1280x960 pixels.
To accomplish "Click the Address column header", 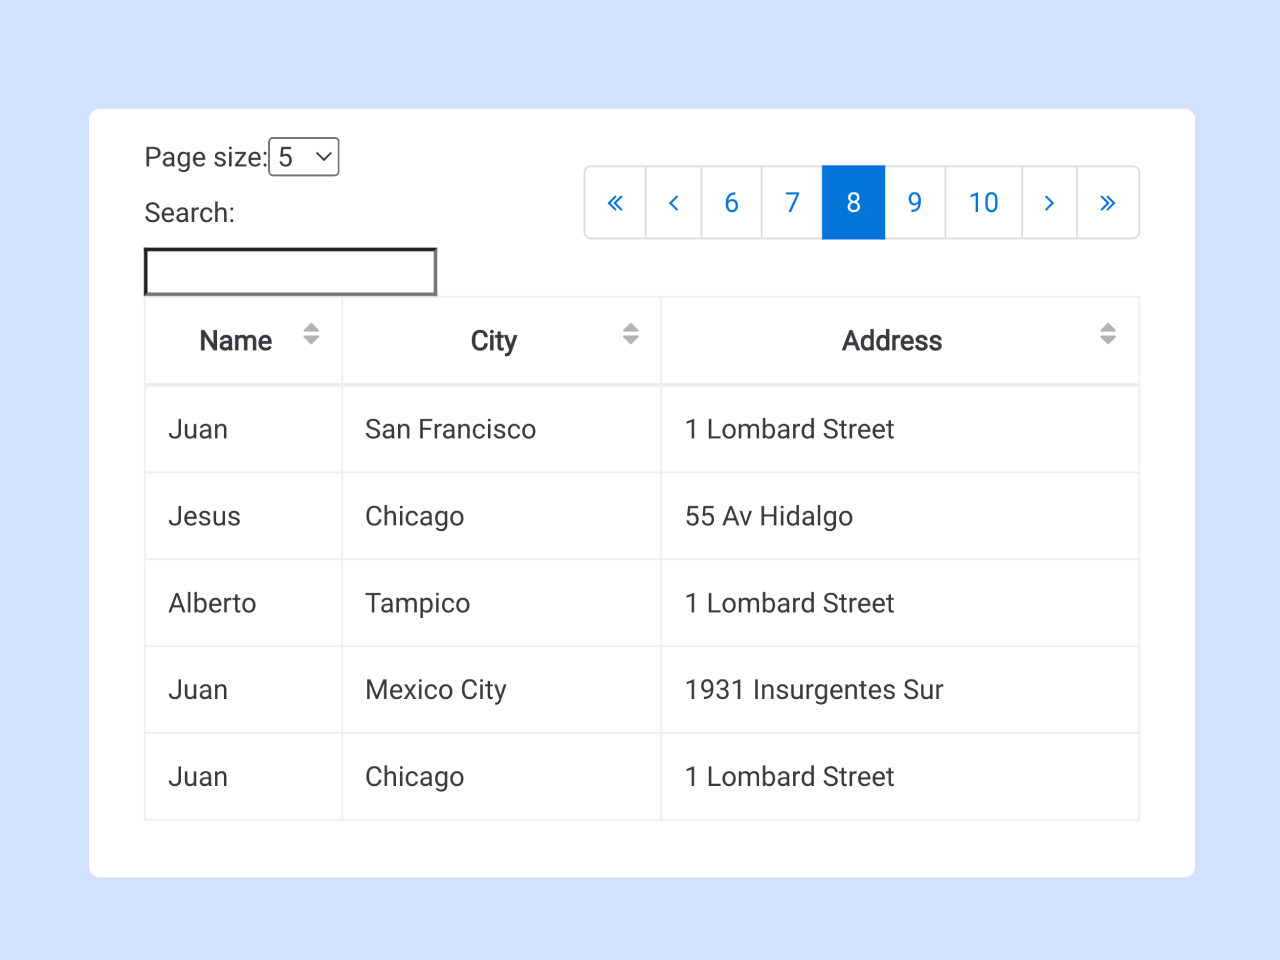I will pos(891,340).
